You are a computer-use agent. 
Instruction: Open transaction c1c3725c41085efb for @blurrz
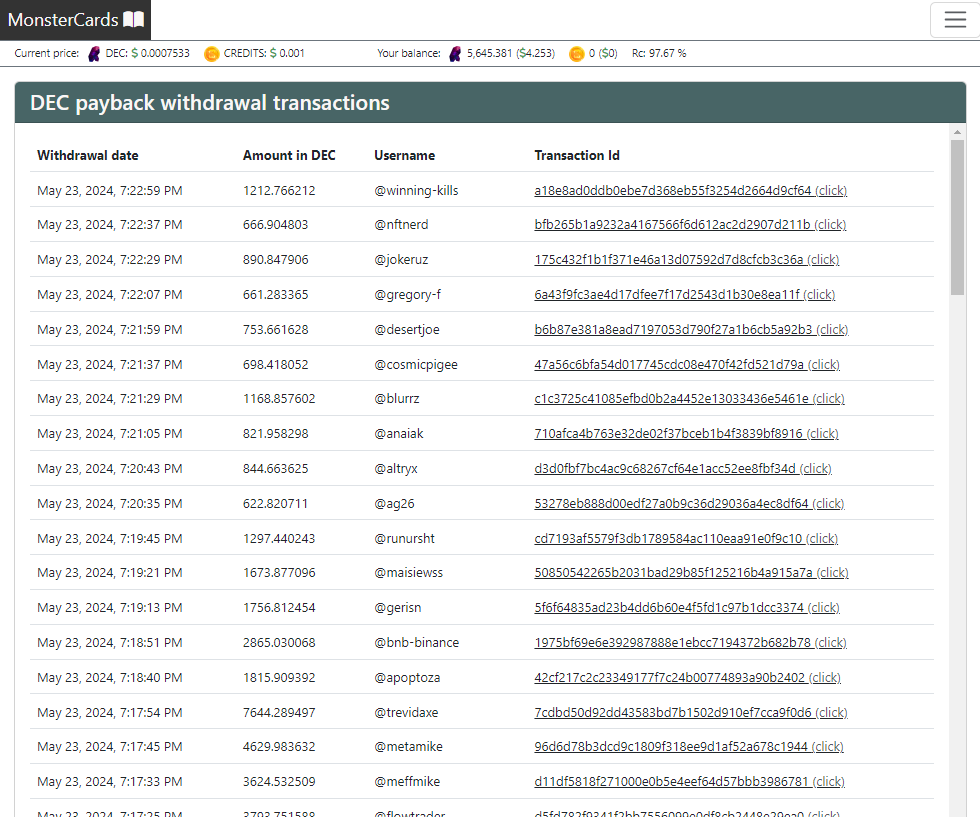point(689,399)
